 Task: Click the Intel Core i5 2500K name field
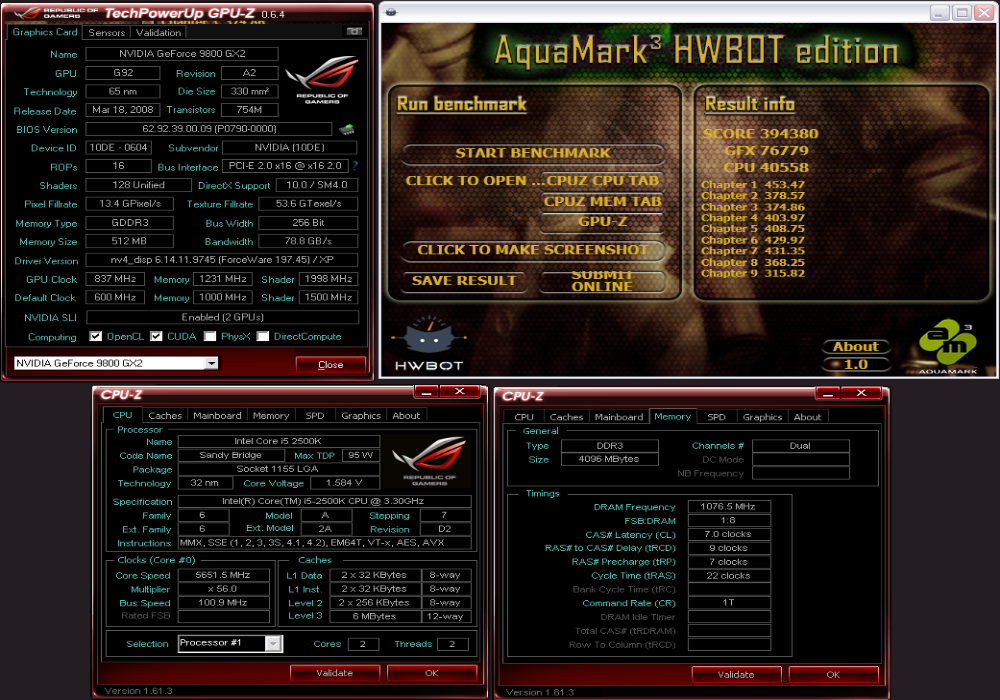coord(279,441)
